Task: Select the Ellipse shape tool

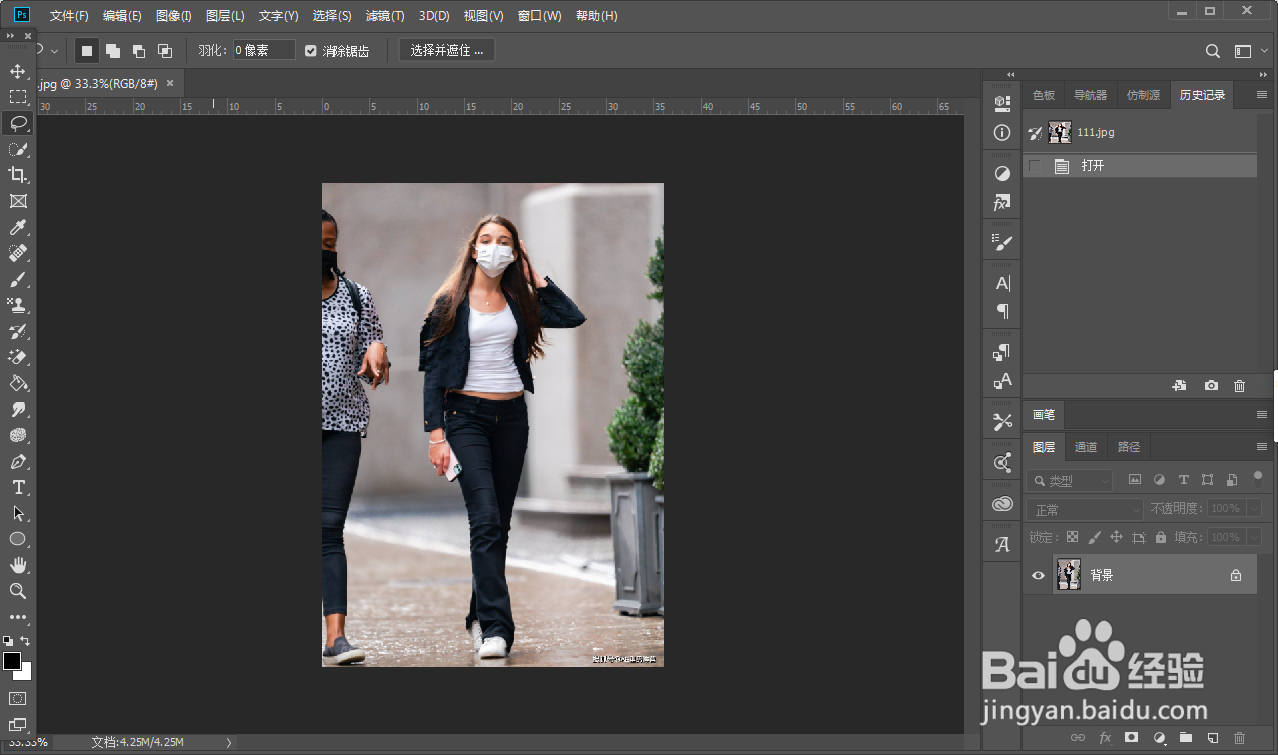Action: coord(18,539)
